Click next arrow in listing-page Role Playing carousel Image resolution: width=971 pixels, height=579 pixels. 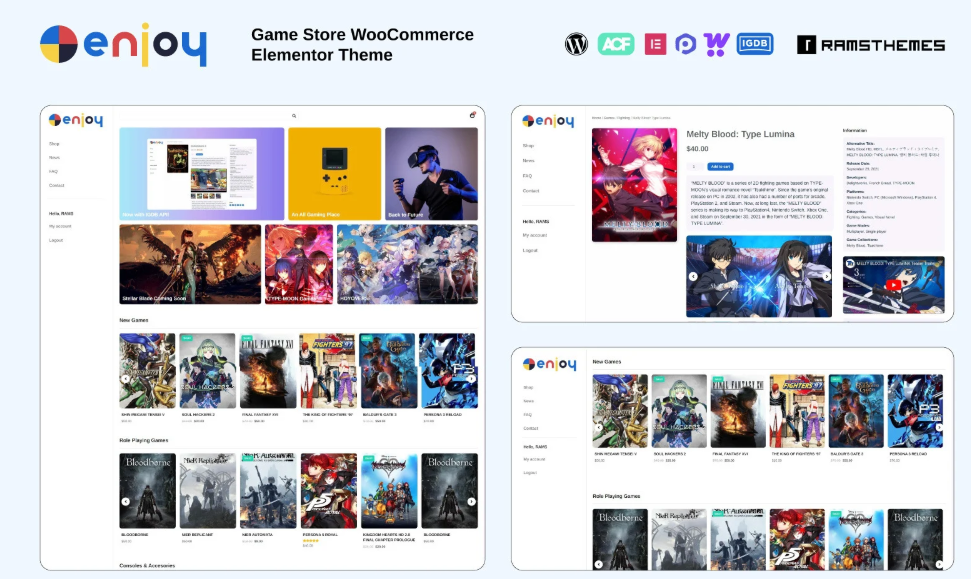click(x=939, y=564)
